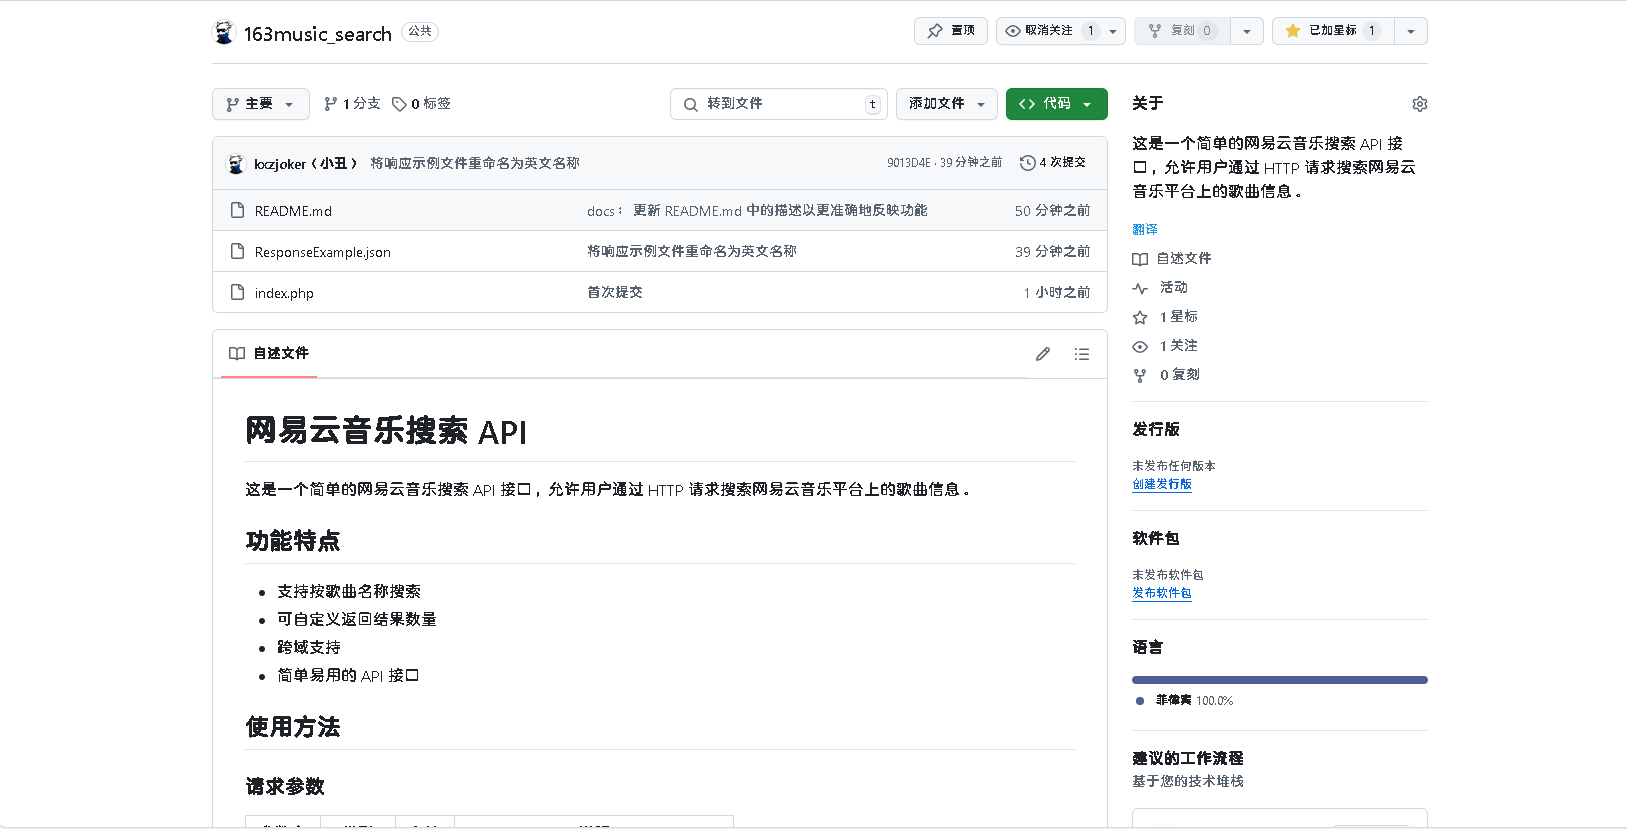Click the language progress bar under 语言
The image size is (1627, 829).
[1280, 680]
